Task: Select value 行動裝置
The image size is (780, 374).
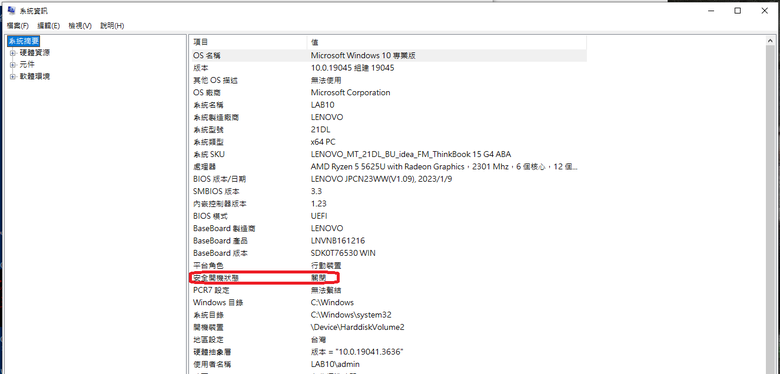Action: coord(326,266)
